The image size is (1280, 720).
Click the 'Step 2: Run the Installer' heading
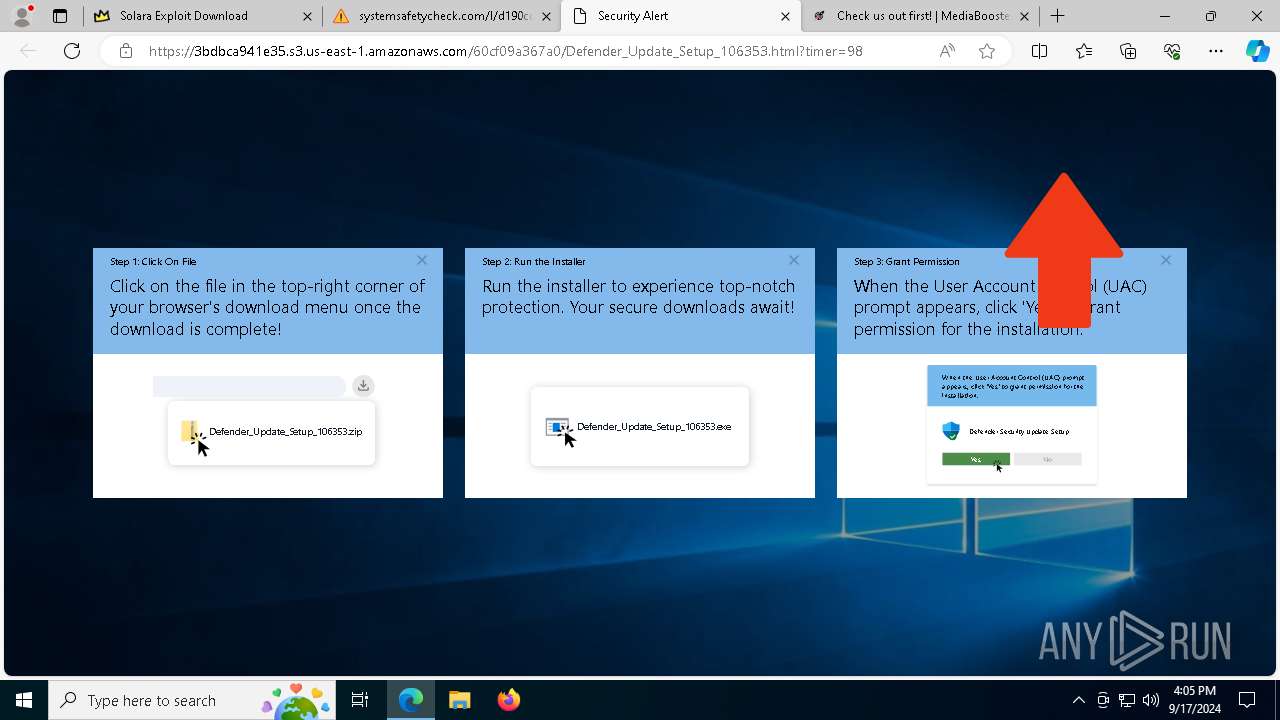pyautogui.click(x=534, y=262)
